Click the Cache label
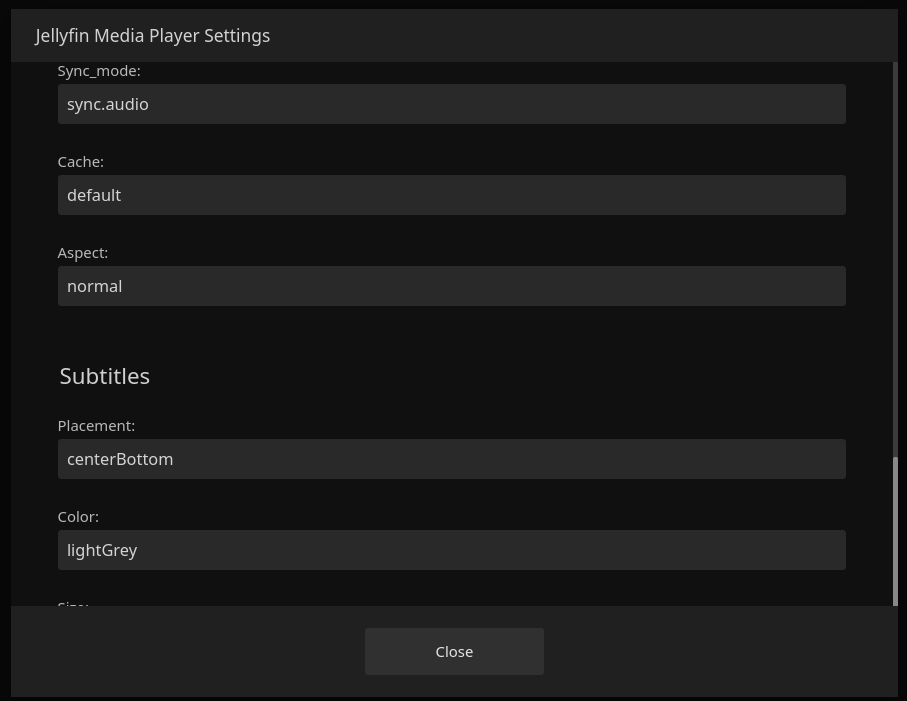Viewport: 907px width, 701px height. coord(80,161)
